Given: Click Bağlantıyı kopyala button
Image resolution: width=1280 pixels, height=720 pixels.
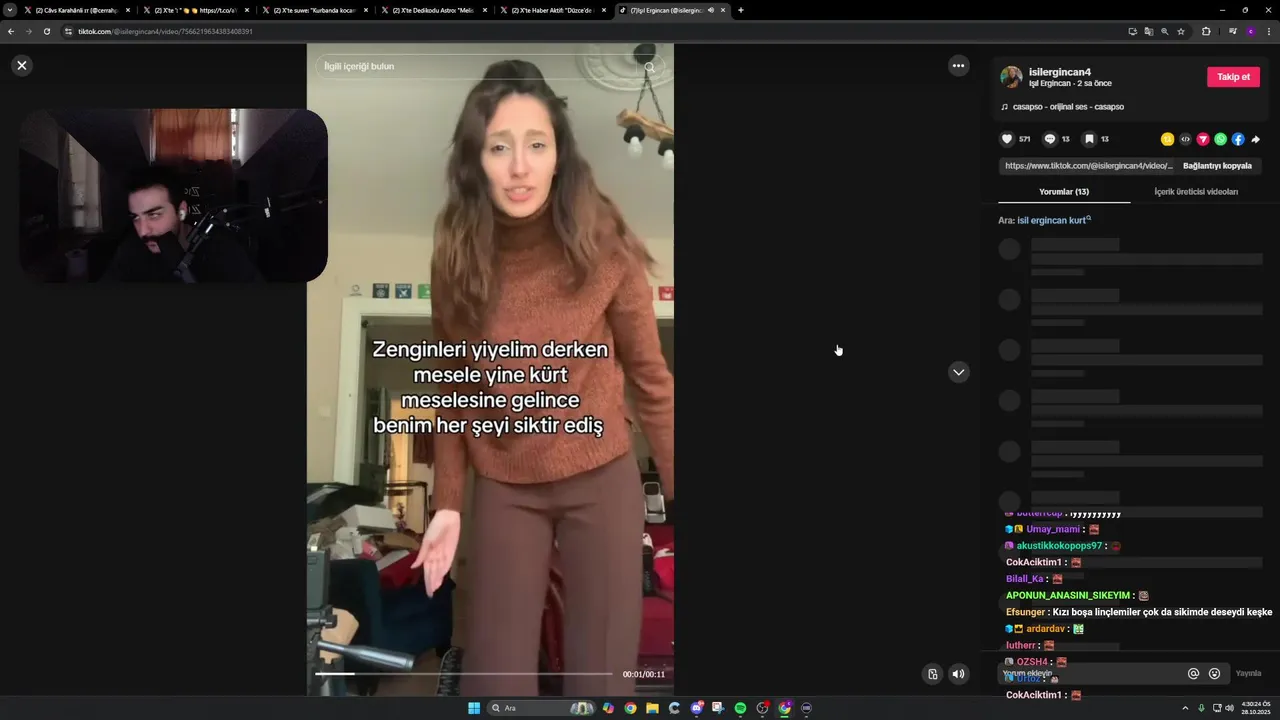Looking at the screenshot, I should (1217, 166).
